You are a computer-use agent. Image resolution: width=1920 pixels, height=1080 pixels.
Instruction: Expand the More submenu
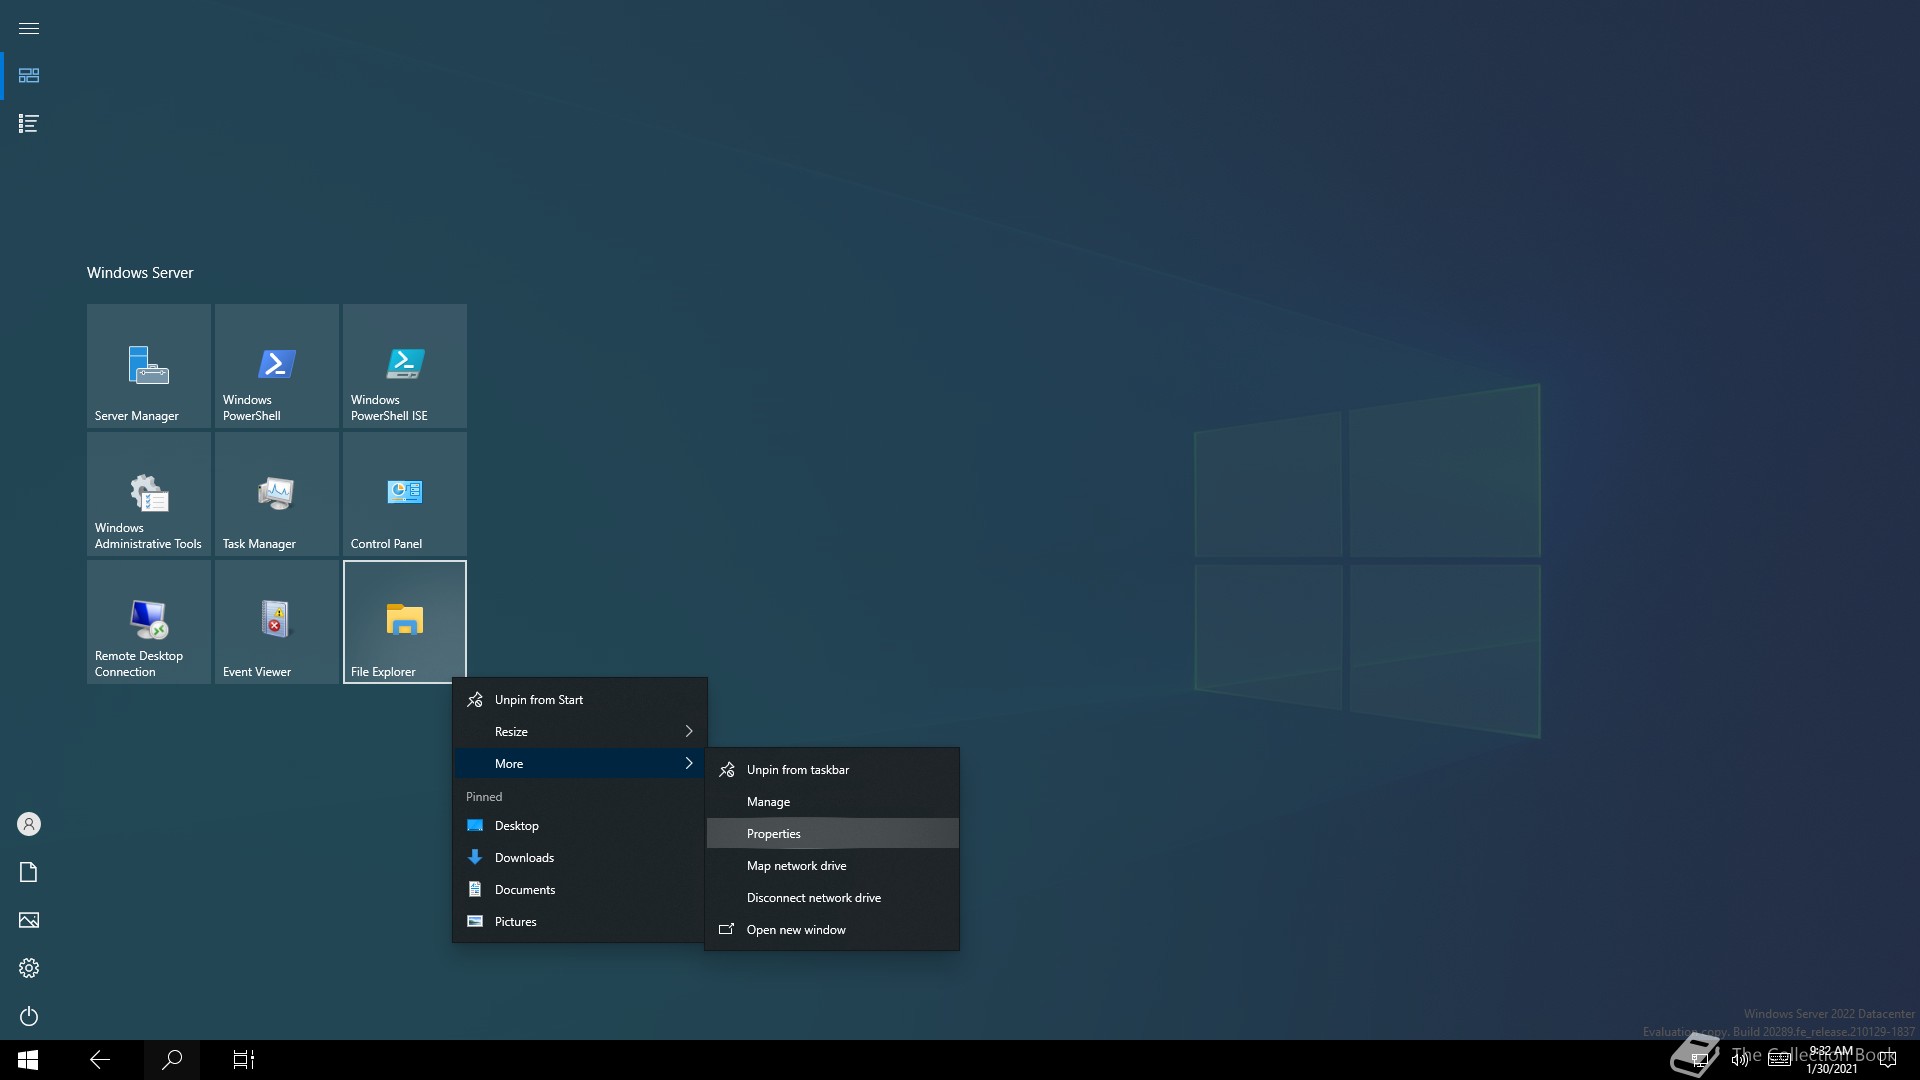point(580,764)
